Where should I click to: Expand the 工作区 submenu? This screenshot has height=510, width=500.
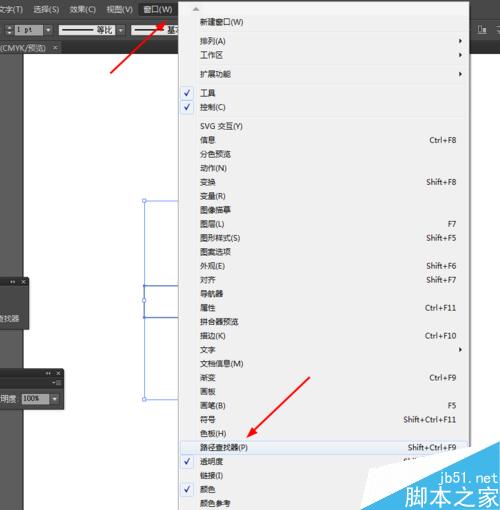pyautogui.click(x=324, y=55)
